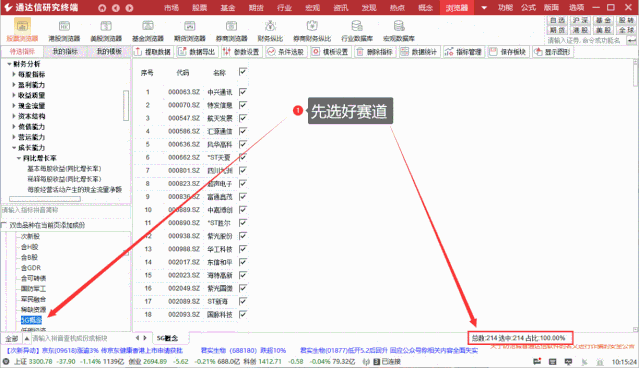Collapse the 财务分析 tree node
Viewport: 639px width, 368px height.
coord(9,64)
